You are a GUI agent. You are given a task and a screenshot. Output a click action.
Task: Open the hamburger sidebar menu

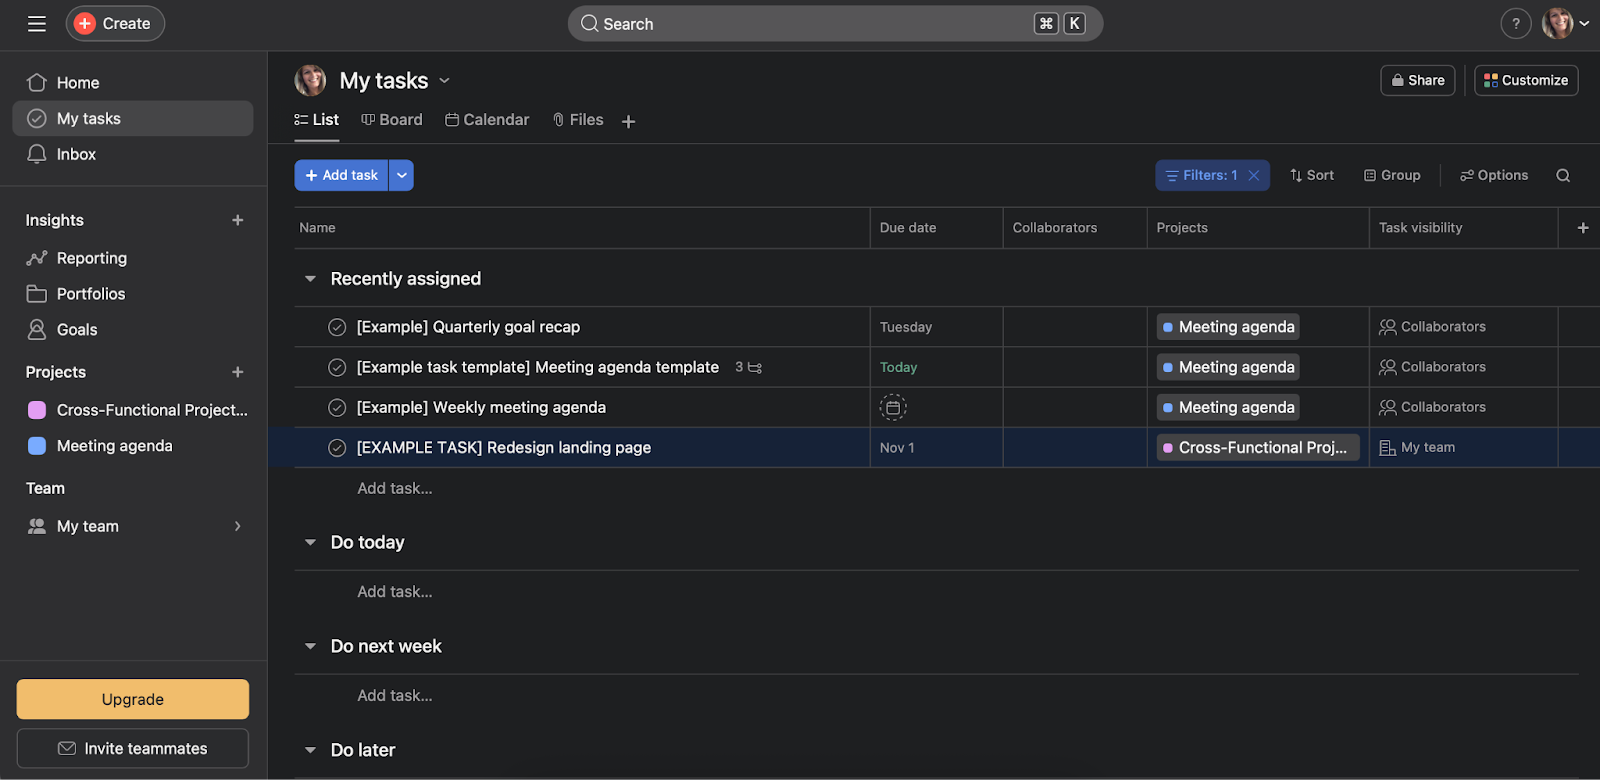(37, 24)
